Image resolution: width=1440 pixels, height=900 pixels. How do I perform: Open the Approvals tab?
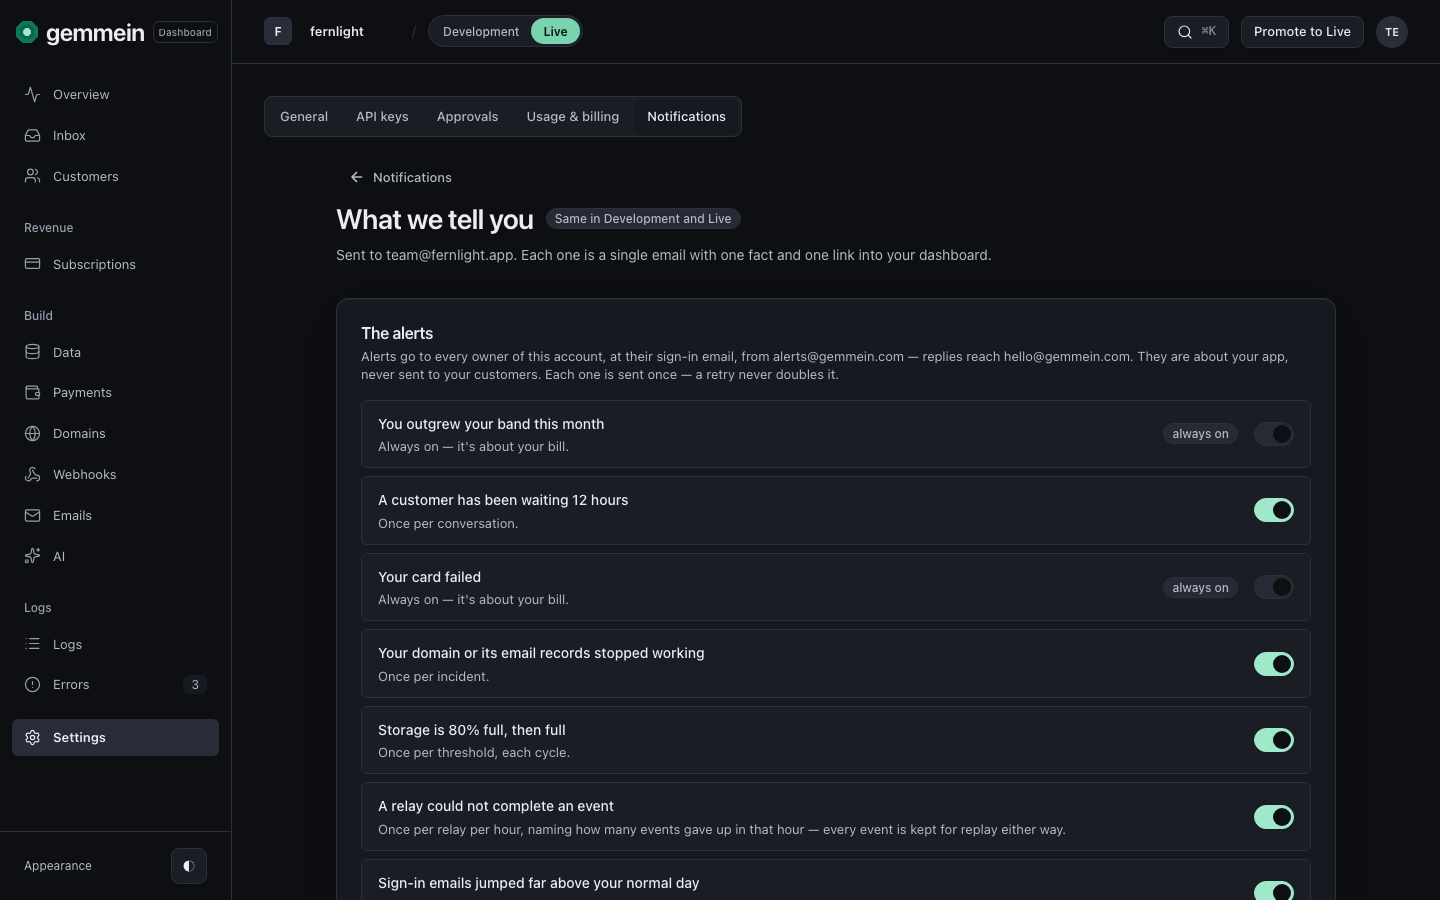tap(467, 116)
